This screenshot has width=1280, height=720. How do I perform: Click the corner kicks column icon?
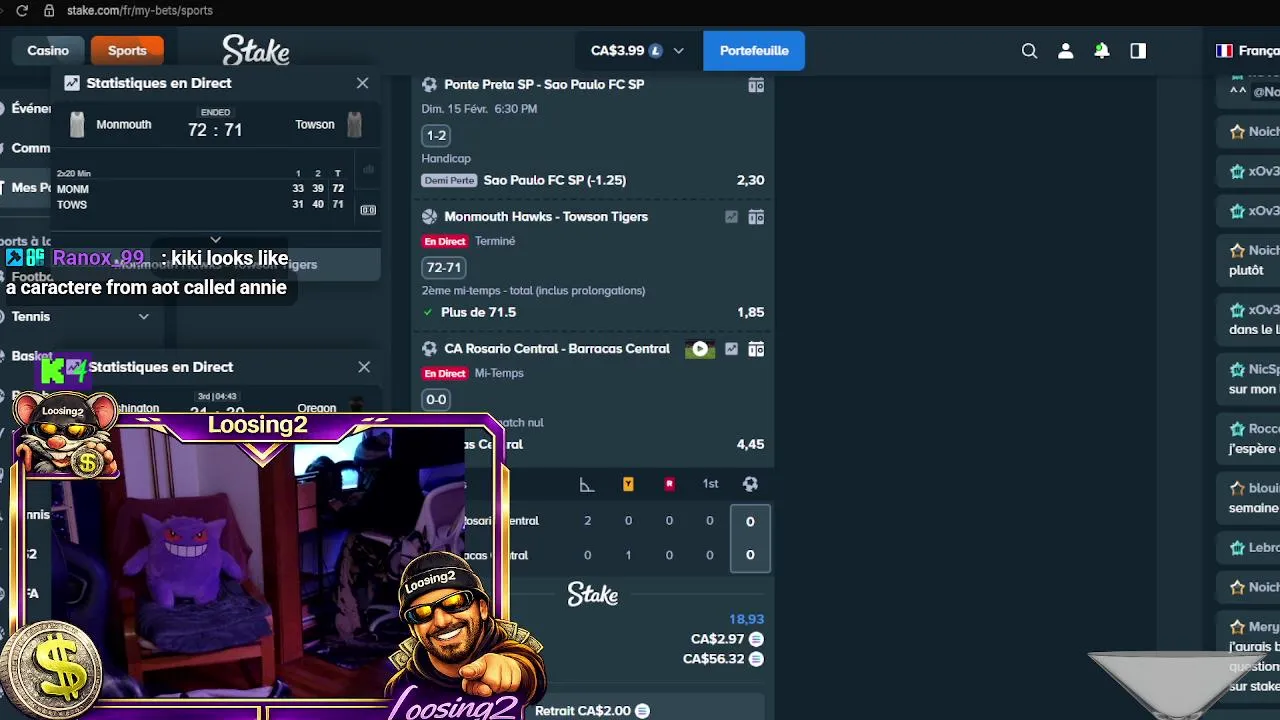point(587,484)
